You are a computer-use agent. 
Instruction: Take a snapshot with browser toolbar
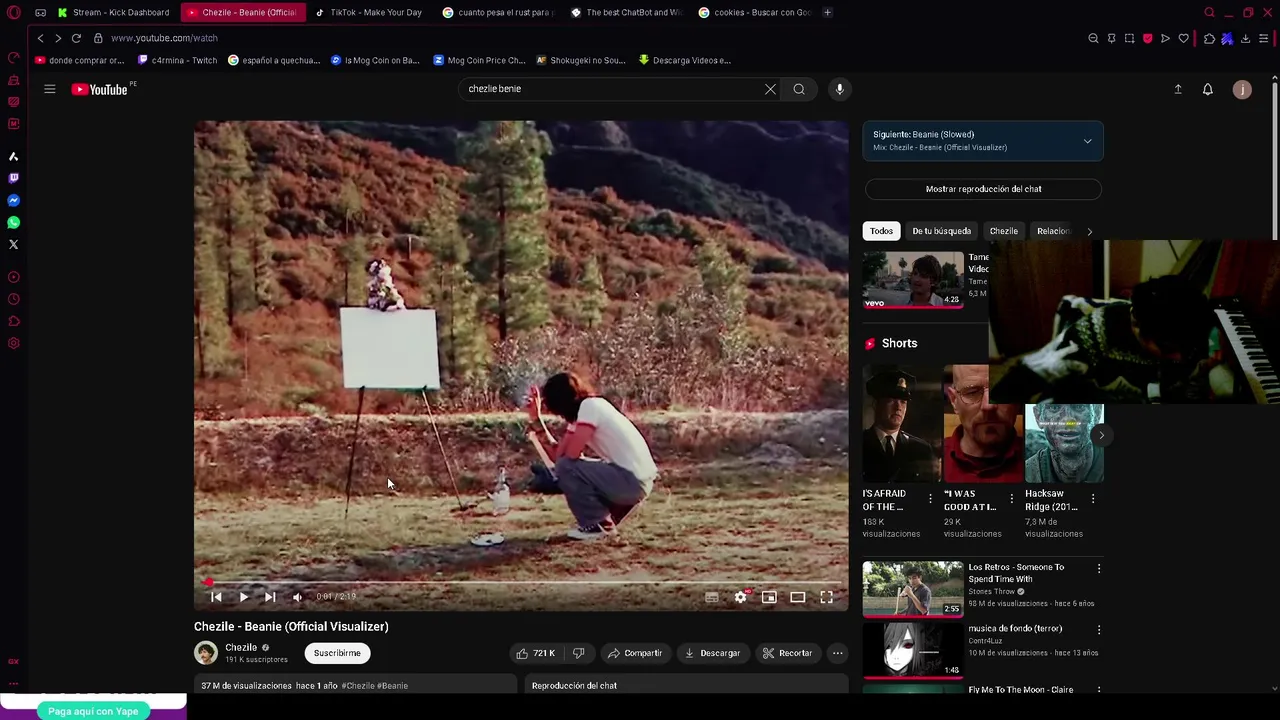(1129, 38)
